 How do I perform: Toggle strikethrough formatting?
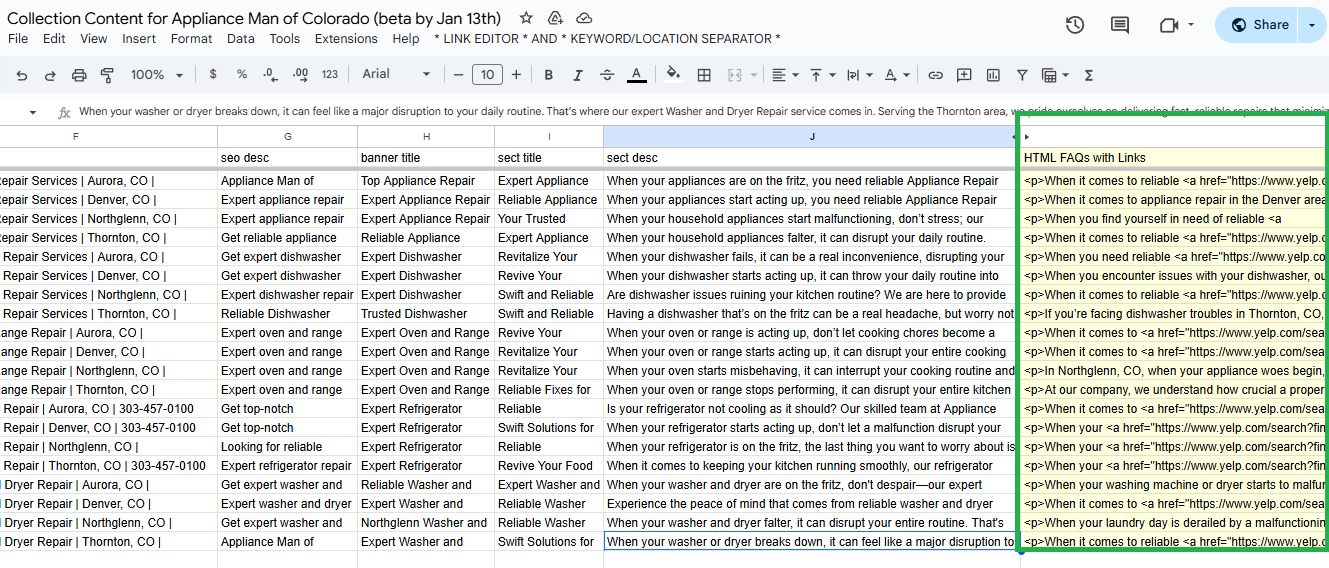click(606, 75)
